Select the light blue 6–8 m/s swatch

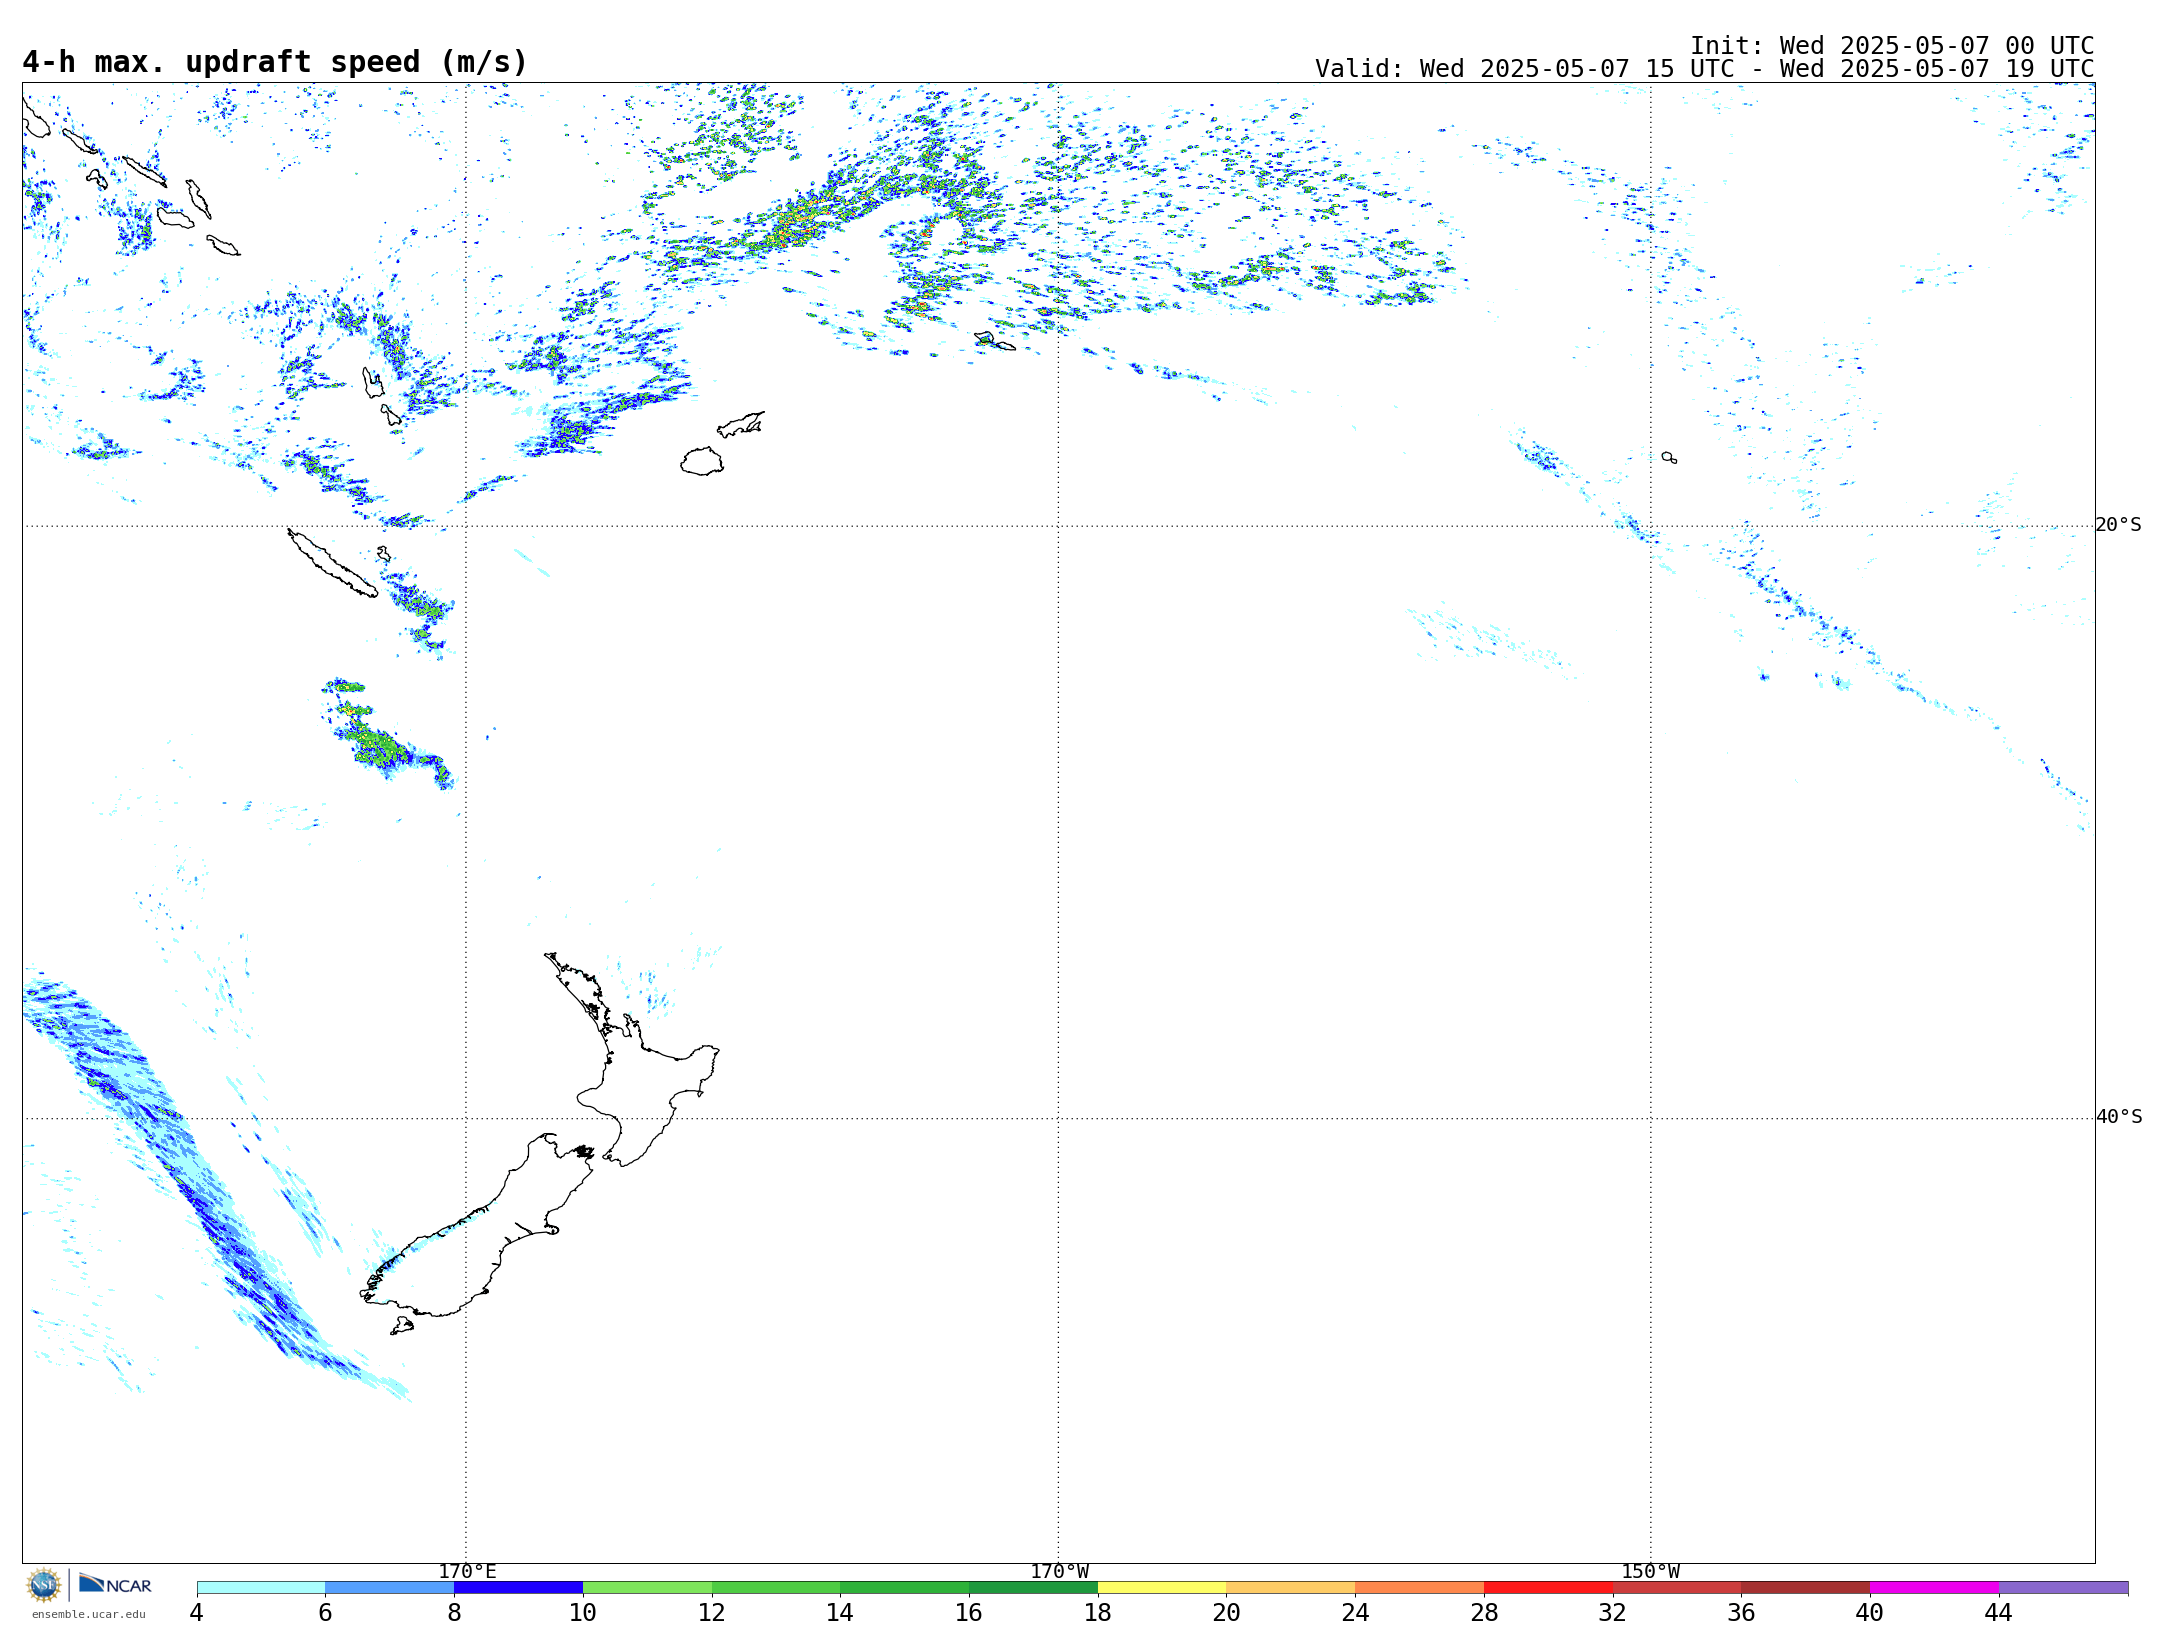pos(390,1588)
